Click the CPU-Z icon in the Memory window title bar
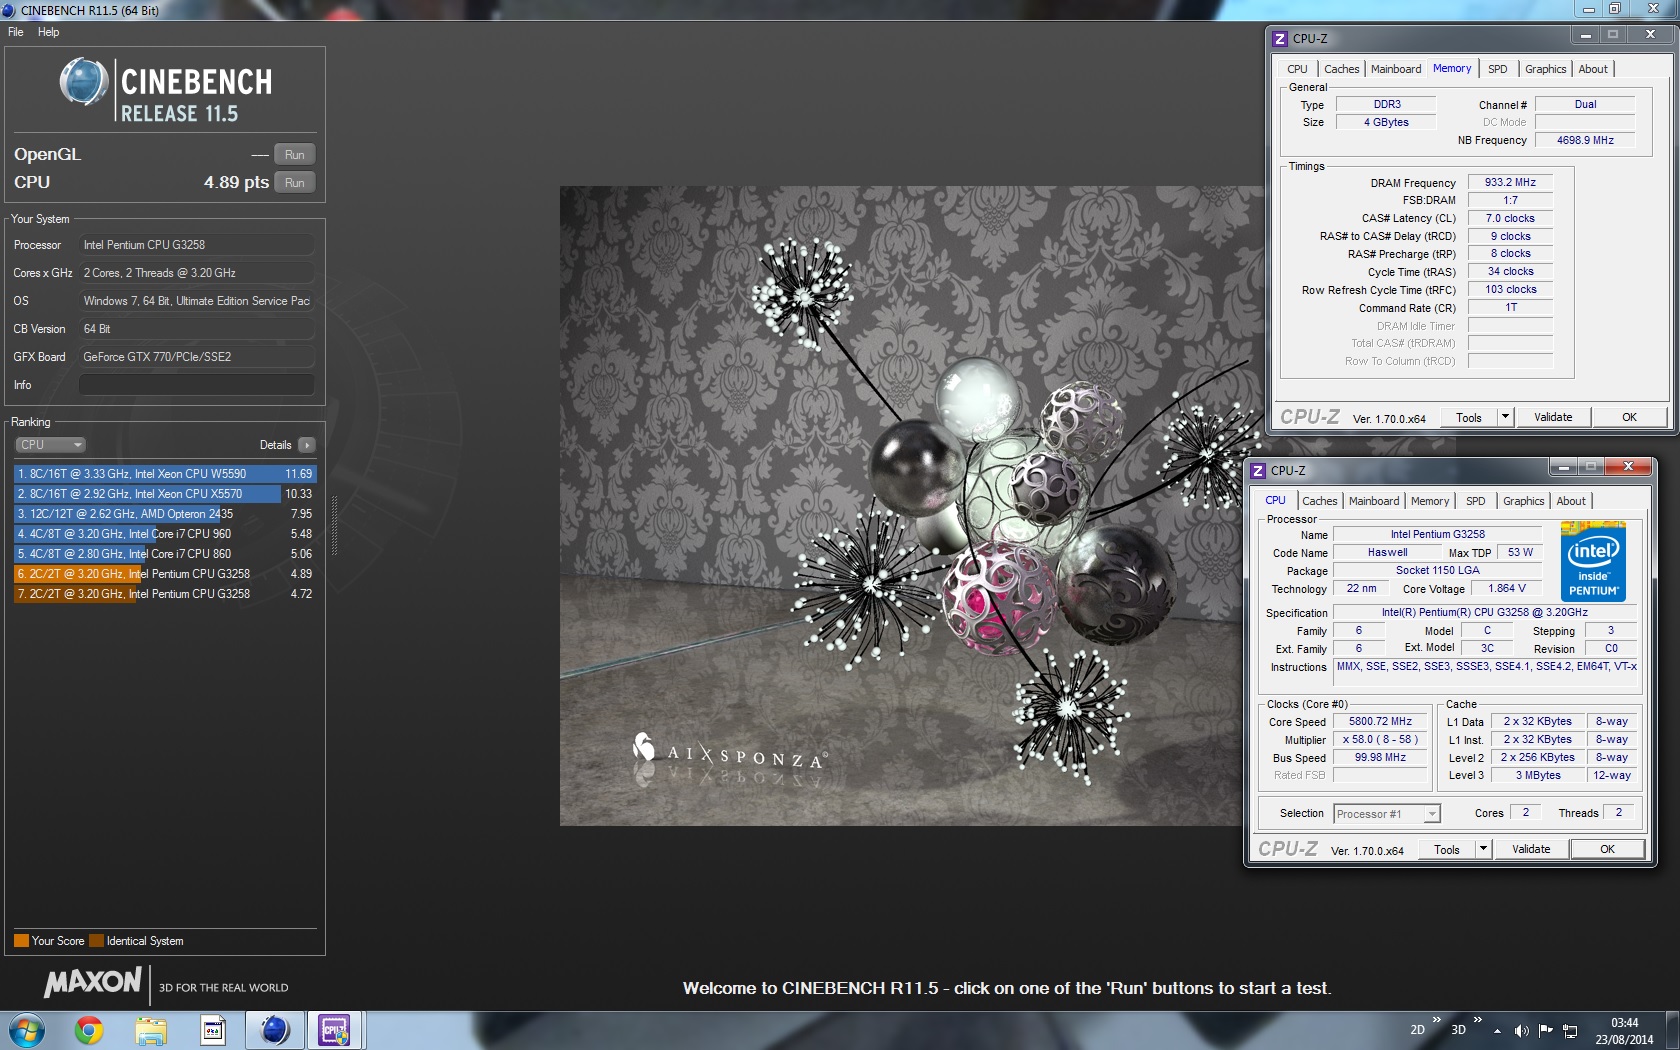This screenshot has width=1680, height=1050. [1279, 39]
